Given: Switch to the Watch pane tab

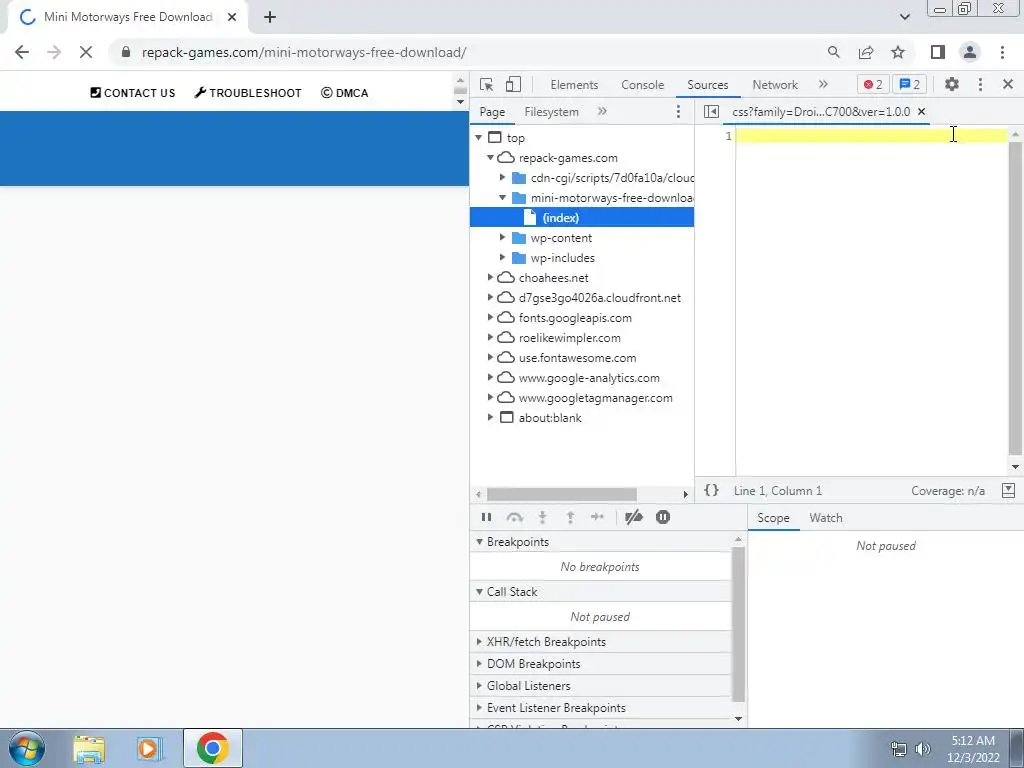Looking at the screenshot, I should (825, 518).
